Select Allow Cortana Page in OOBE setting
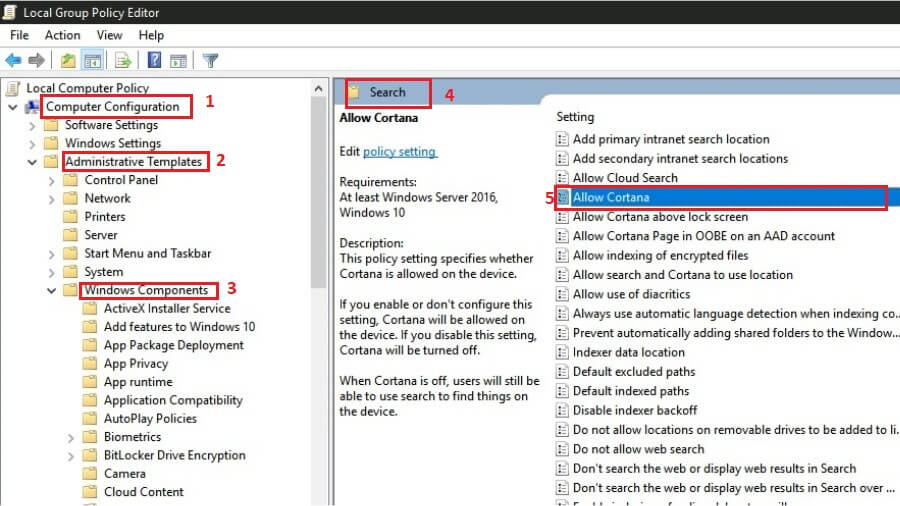Image resolution: width=900 pixels, height=506 pixels. pyautogui.click(x=704, y=236)
